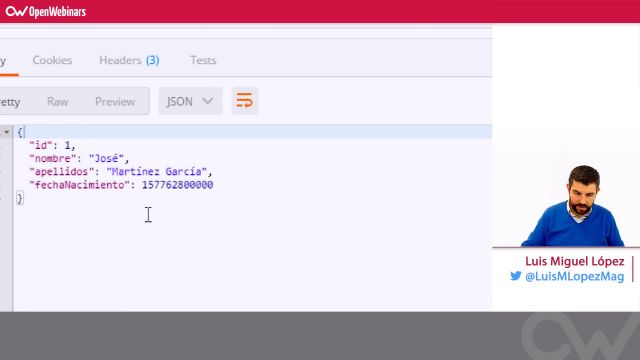The image size is (640, 360).
Task: Toggle line wrap icon beside JSON
Action: (245, 101)
